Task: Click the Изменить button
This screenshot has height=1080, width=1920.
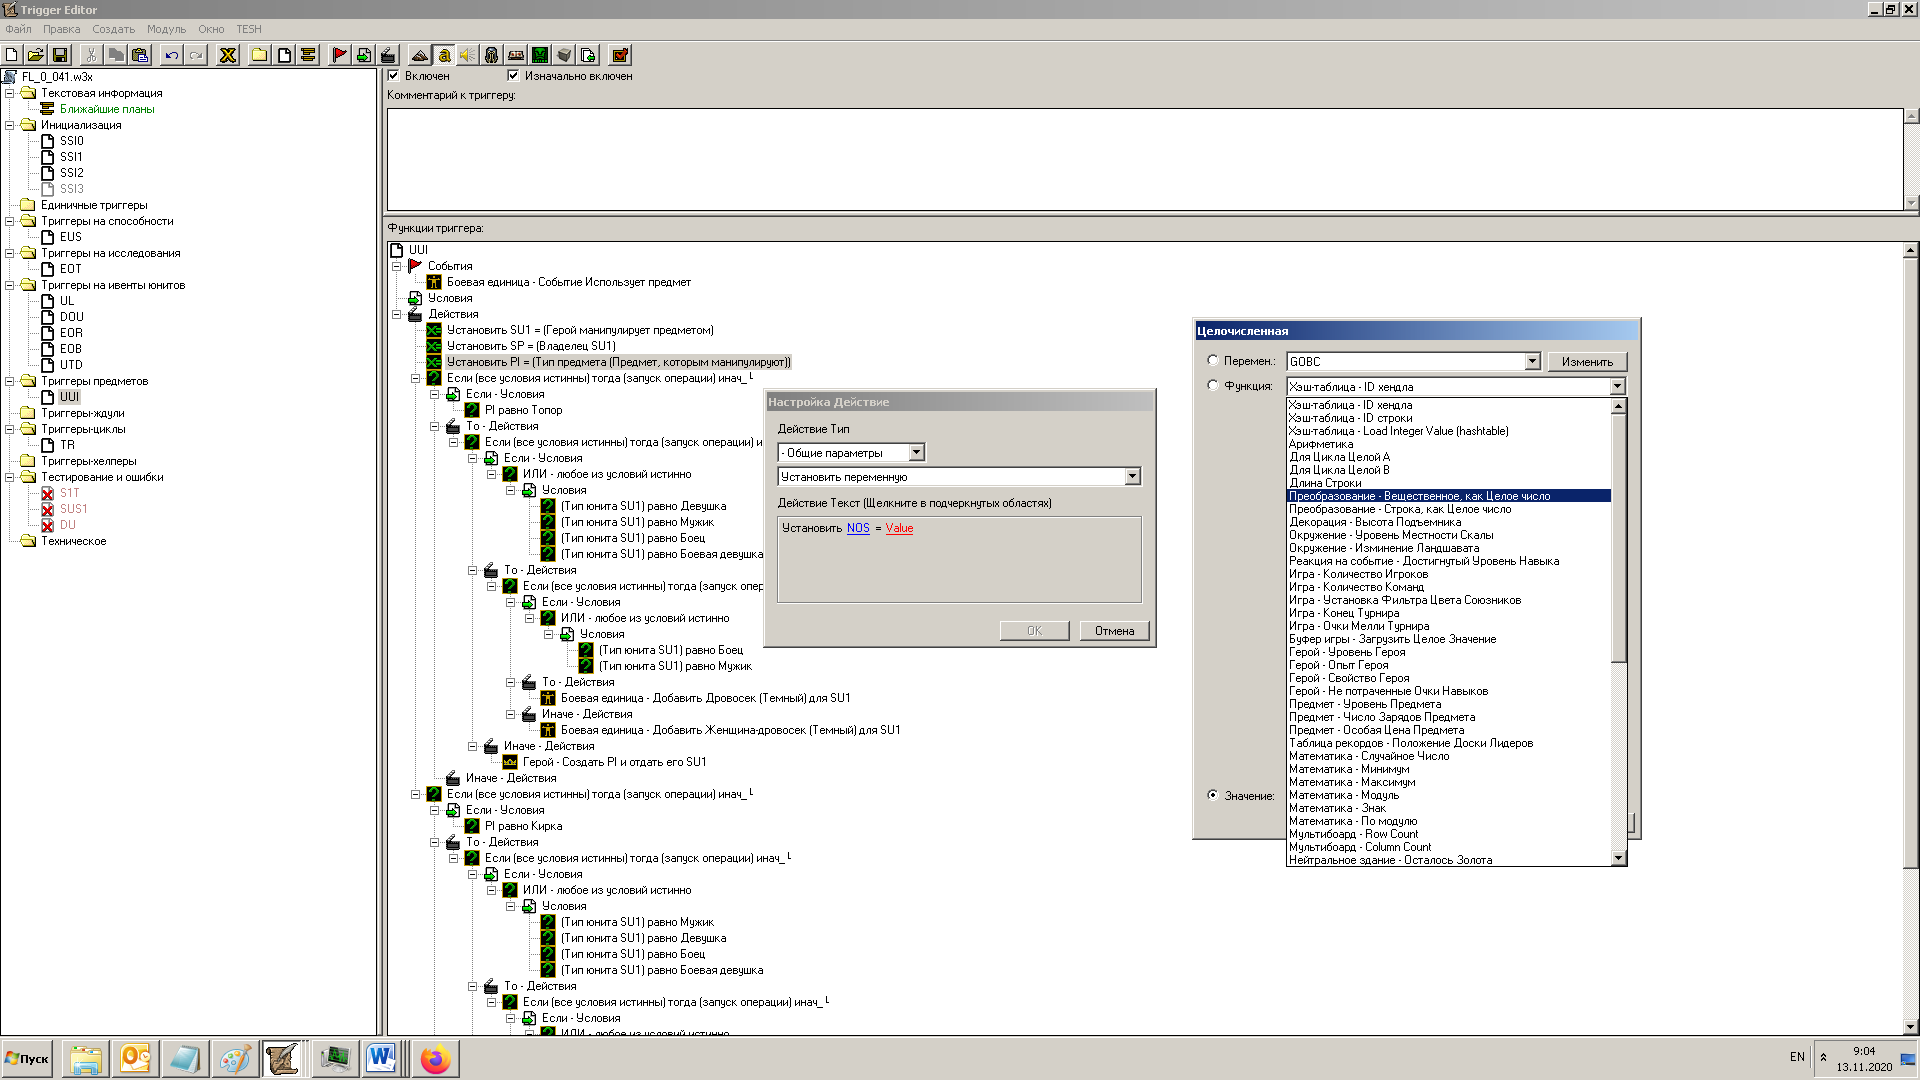Action: click(1587, 362)
